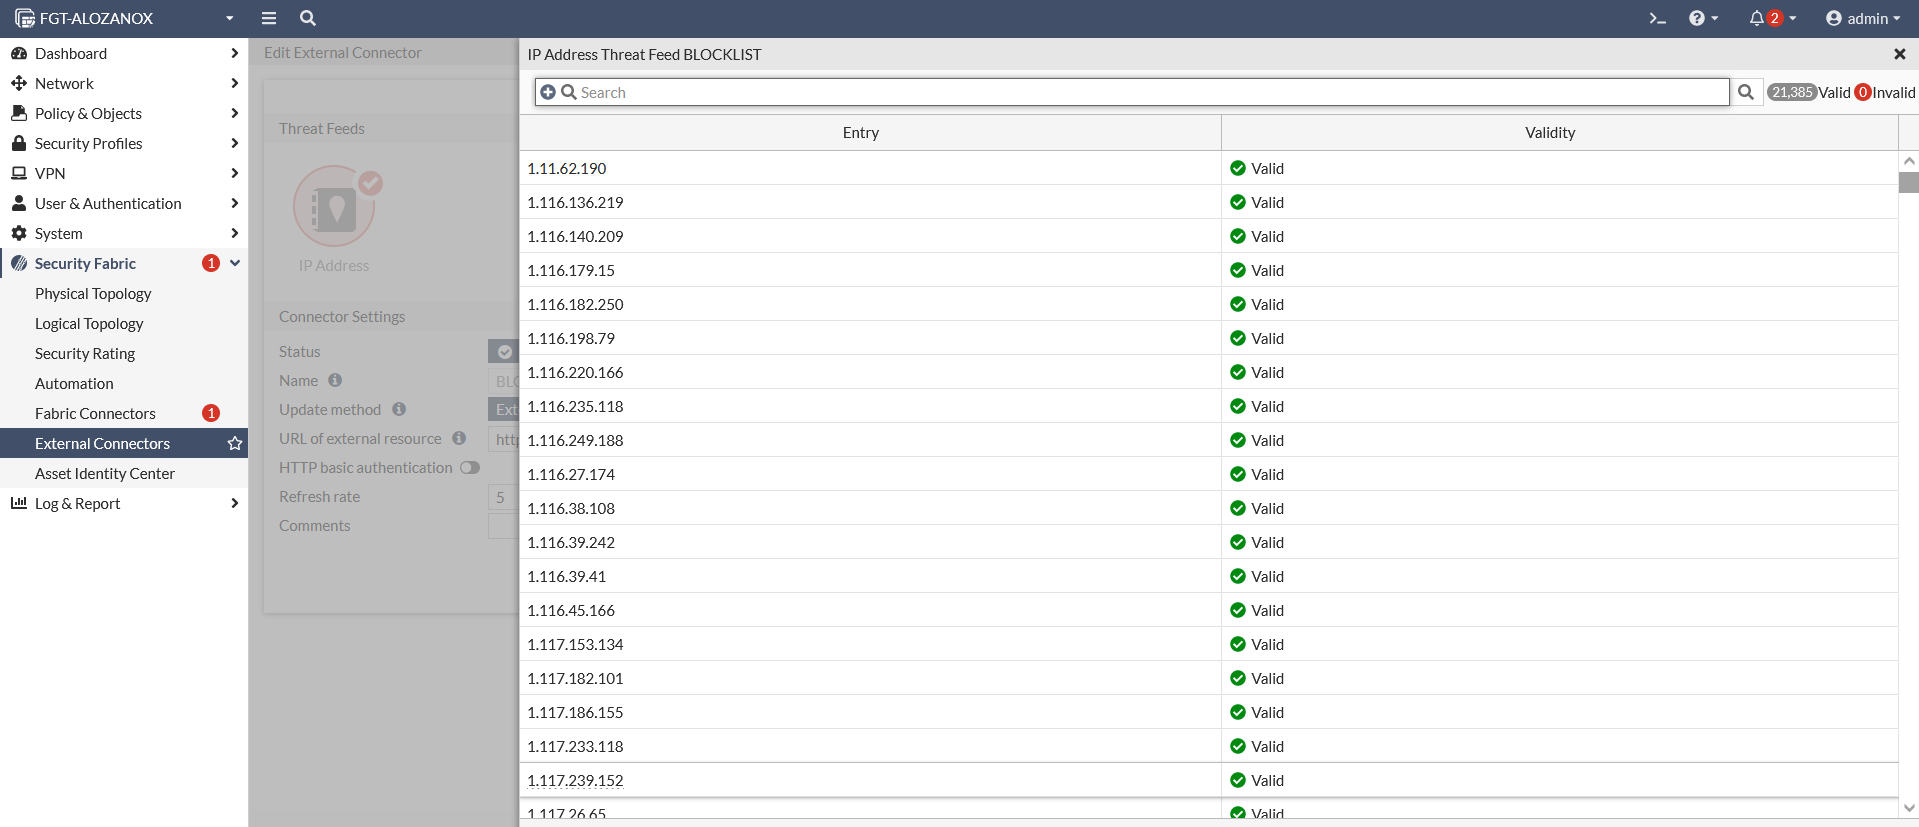Expand the Policy & Objects menu

124,113
